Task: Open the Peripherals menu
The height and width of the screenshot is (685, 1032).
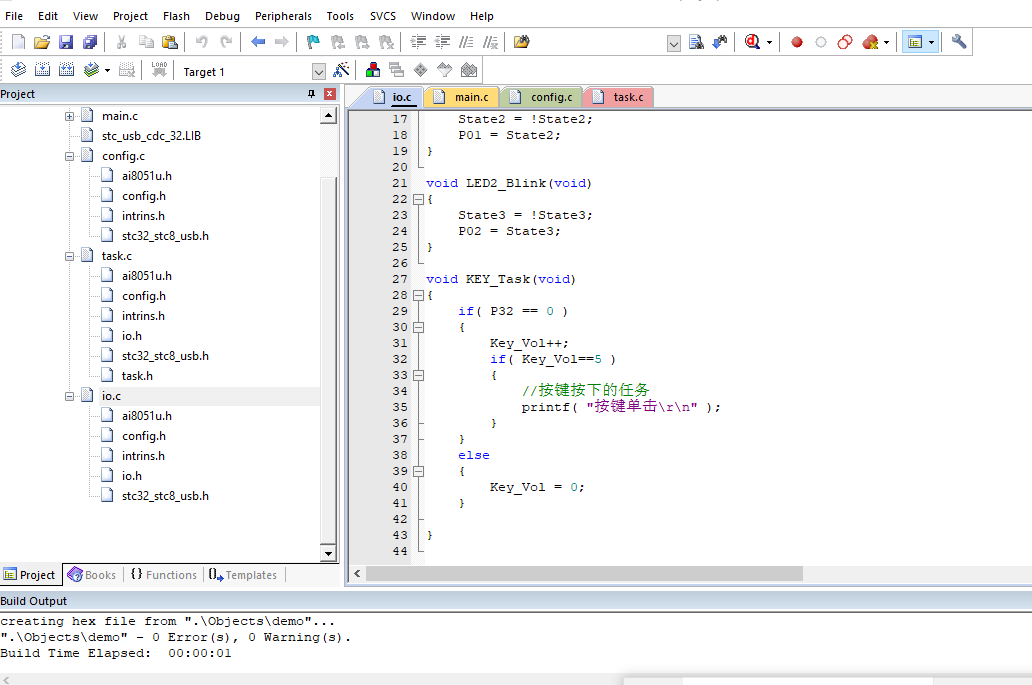Action: (x=283, y=16)
